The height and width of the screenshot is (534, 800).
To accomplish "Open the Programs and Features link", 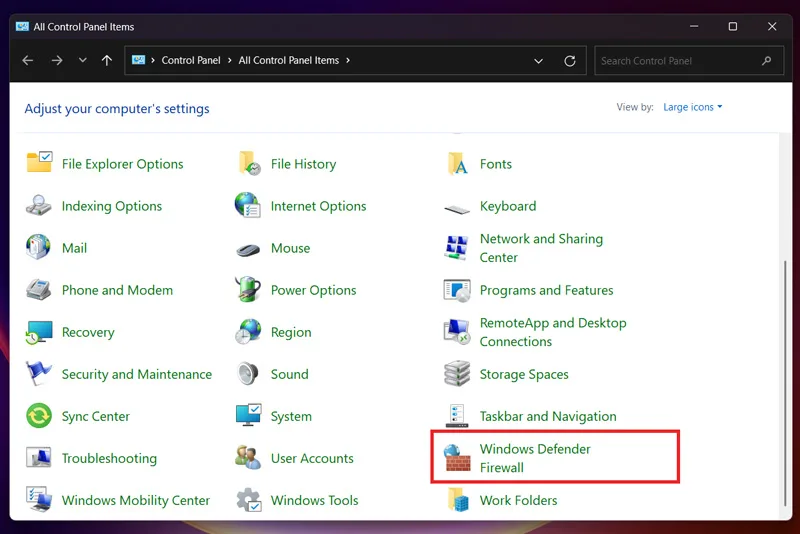I will pos(546,290).
